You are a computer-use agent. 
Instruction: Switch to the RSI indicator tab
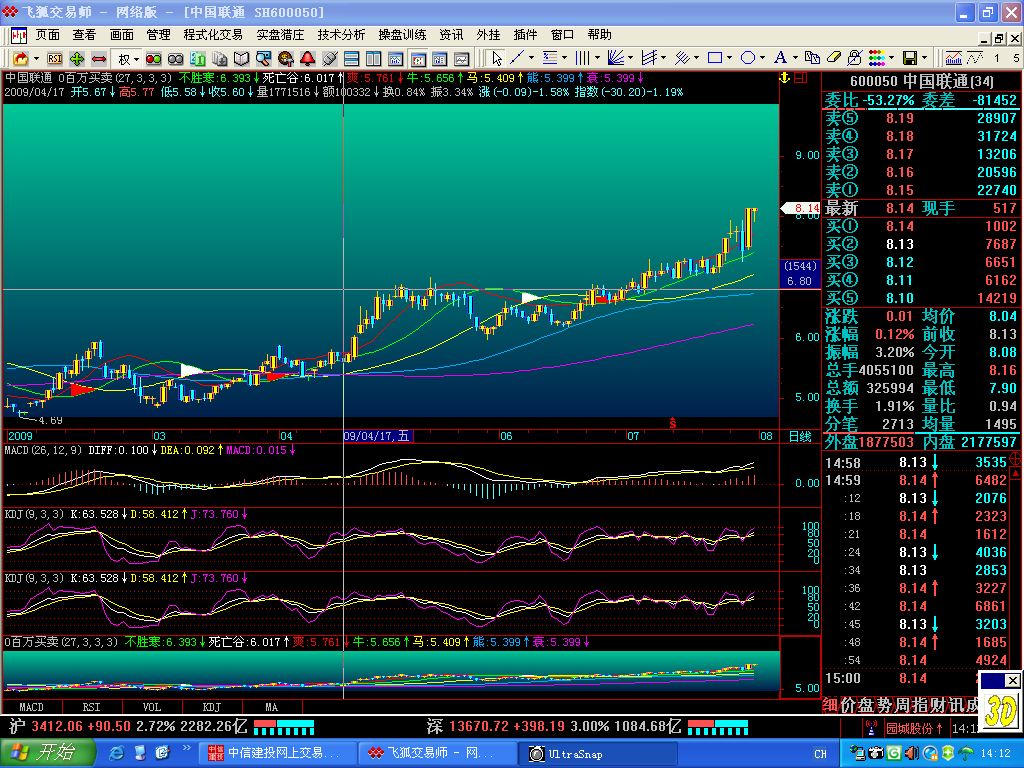click(91, 707)
